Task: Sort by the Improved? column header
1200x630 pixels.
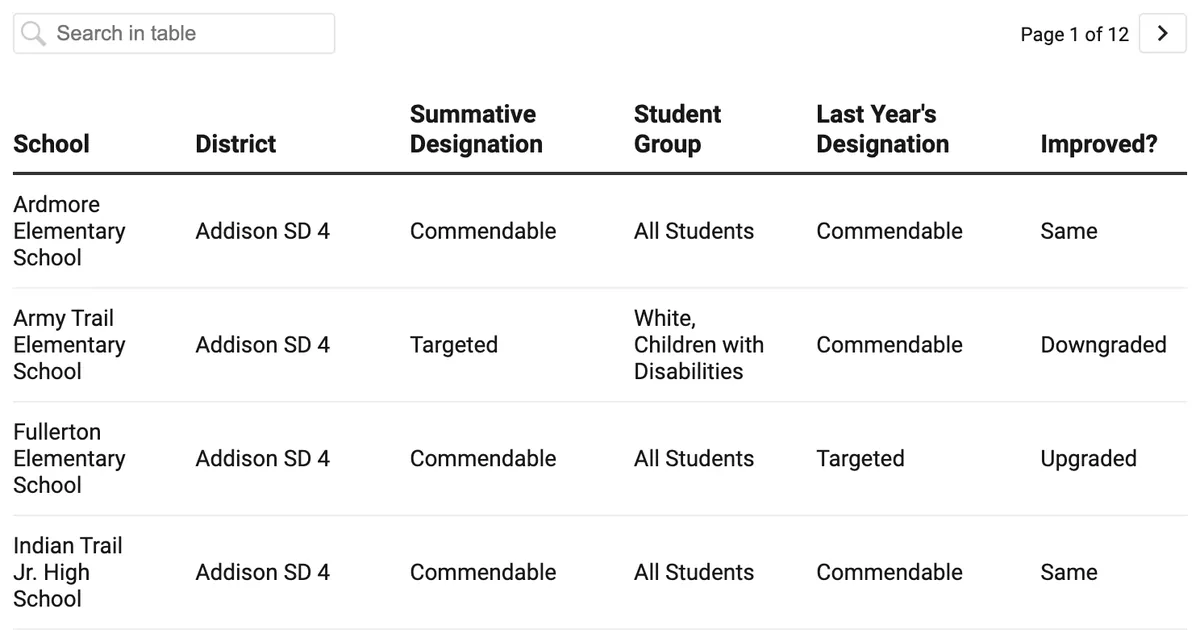Action: [x=1099, y=144]
